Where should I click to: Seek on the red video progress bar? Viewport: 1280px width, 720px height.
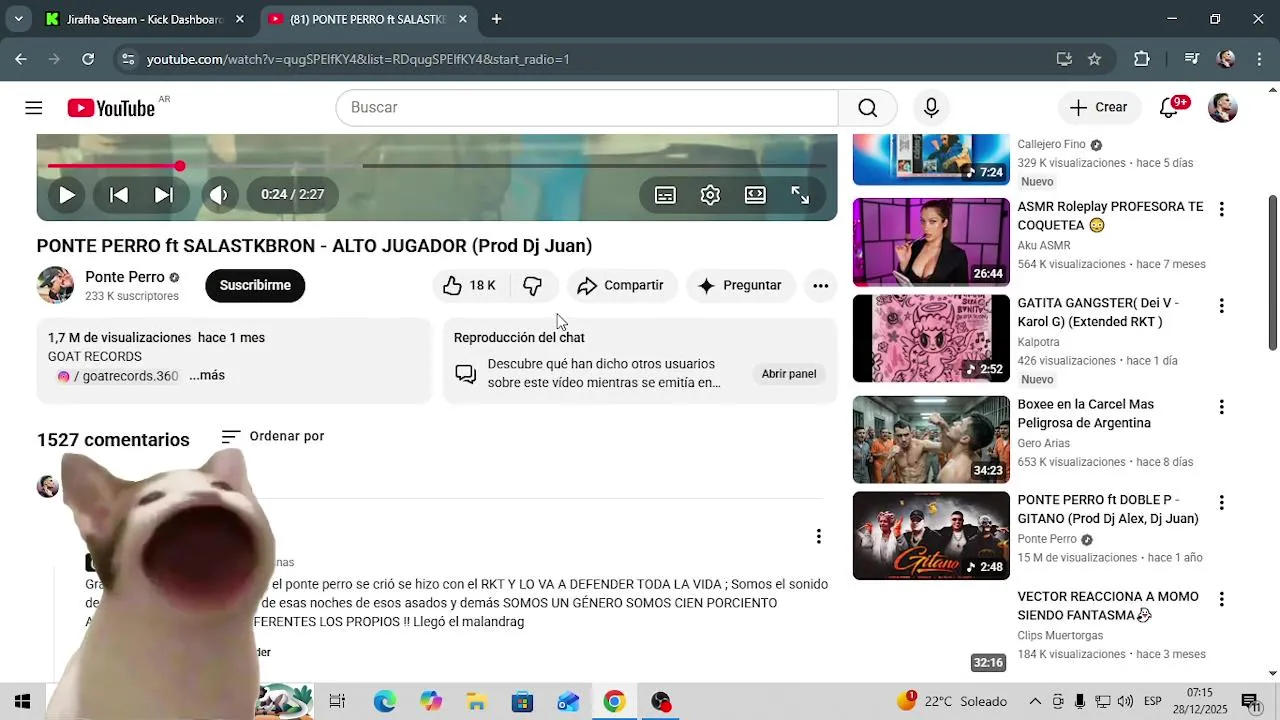[437, 166]
